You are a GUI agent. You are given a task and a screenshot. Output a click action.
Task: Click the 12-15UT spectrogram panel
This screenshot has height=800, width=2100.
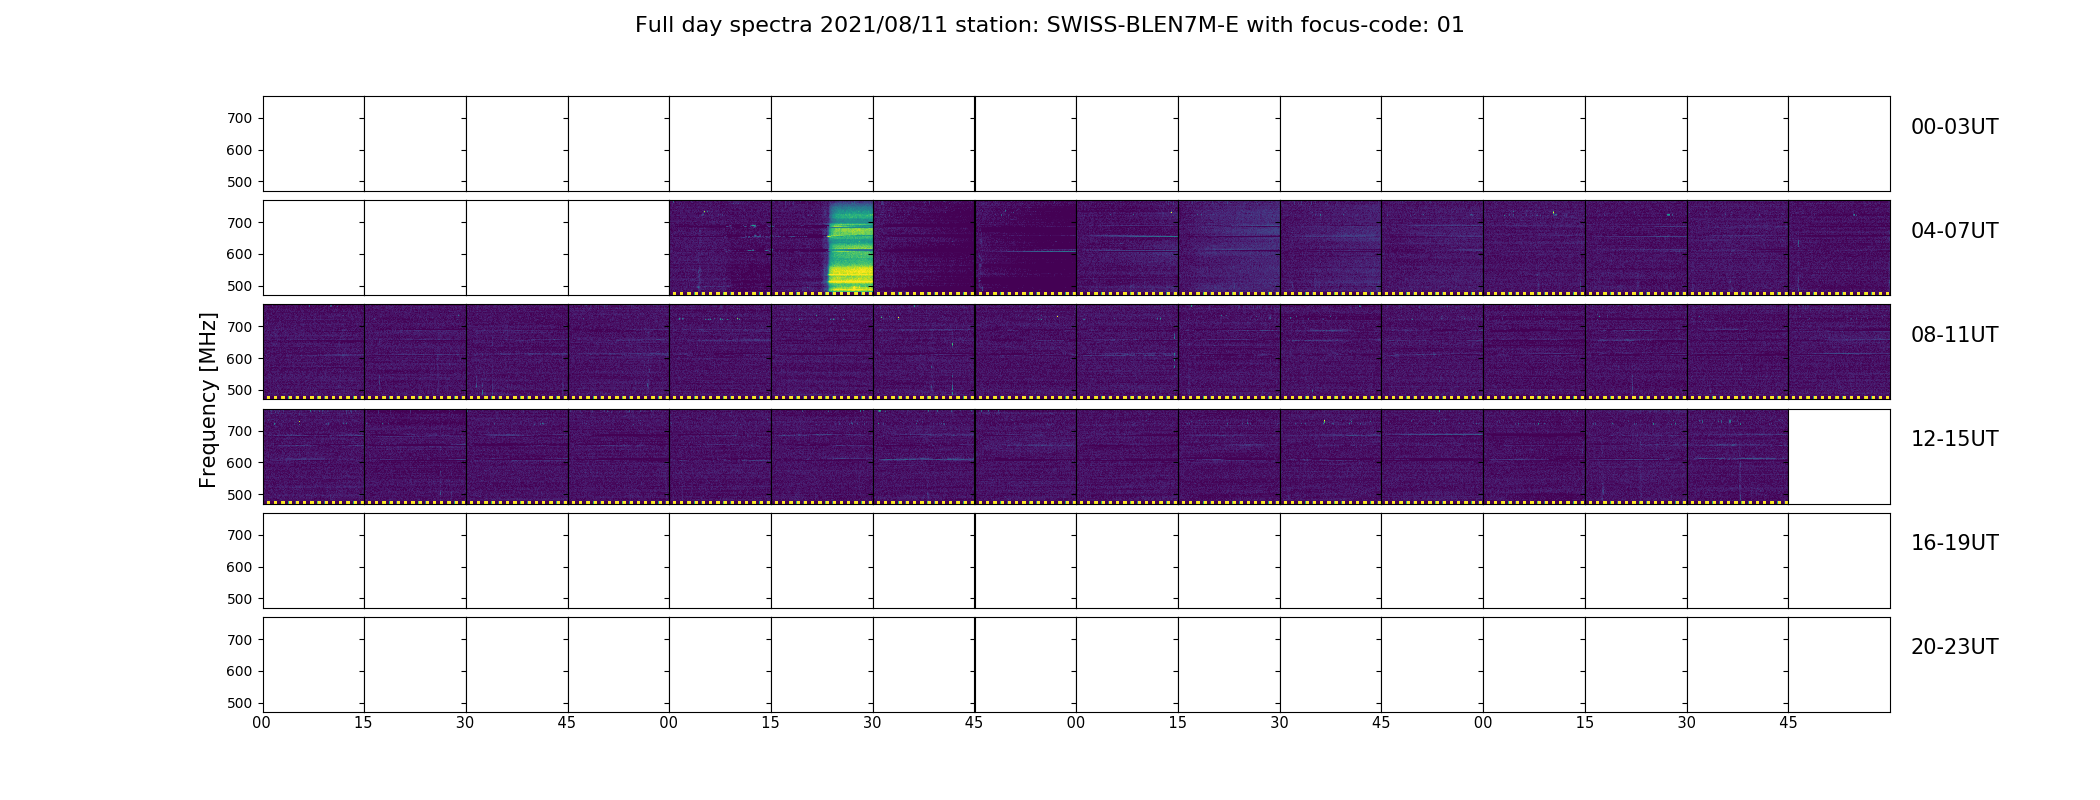click(x=1025, y=456)
